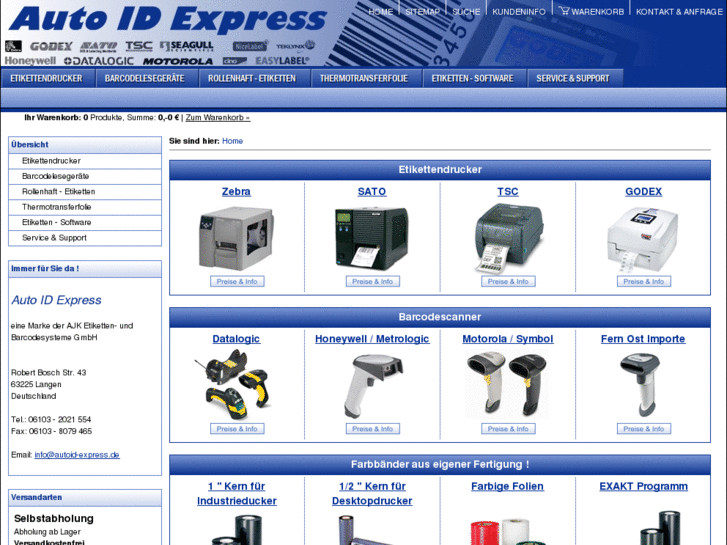Click Preise & Info under Fern Ost Importe
The height and width of the screenshot is (545, 727).
coord(644,429)
